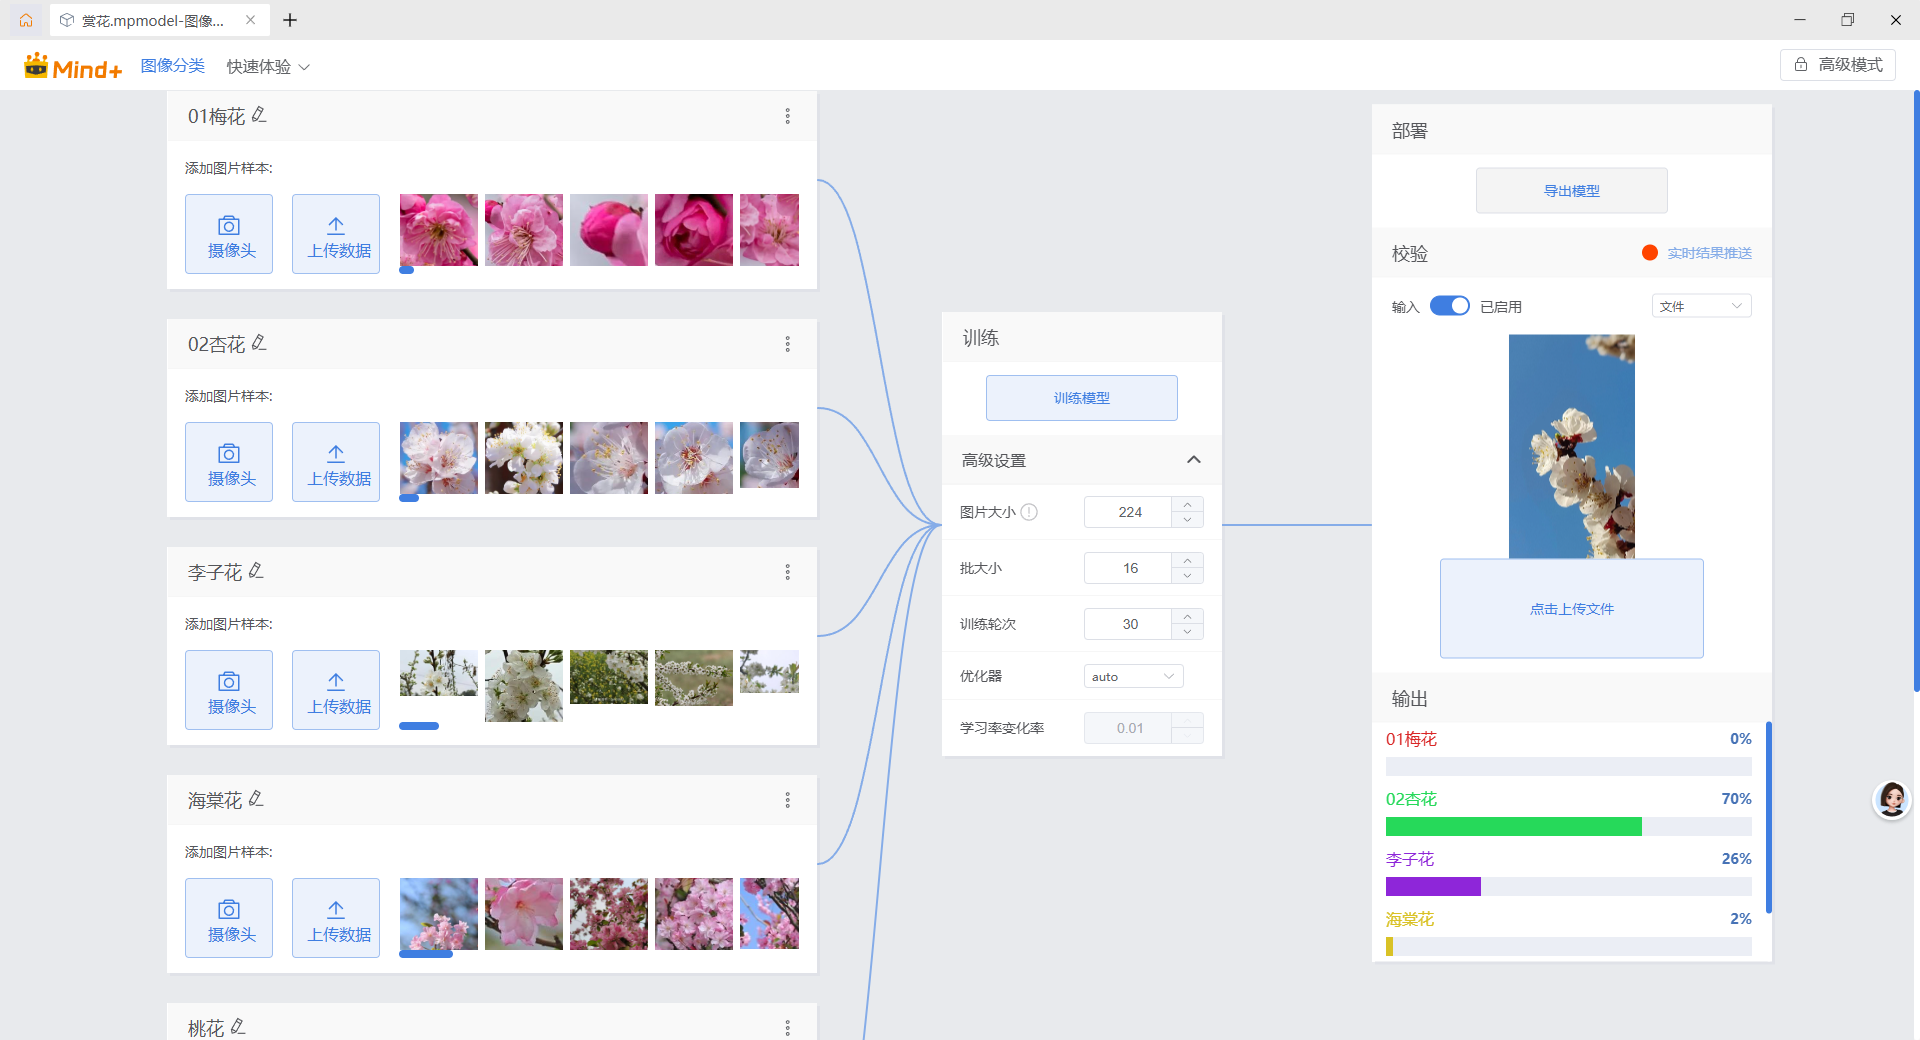This screenshot has width=1920, height=1040.
Task: Edit the 李子花 class name with the pencil icon
Action: click(x=256, y=571)
